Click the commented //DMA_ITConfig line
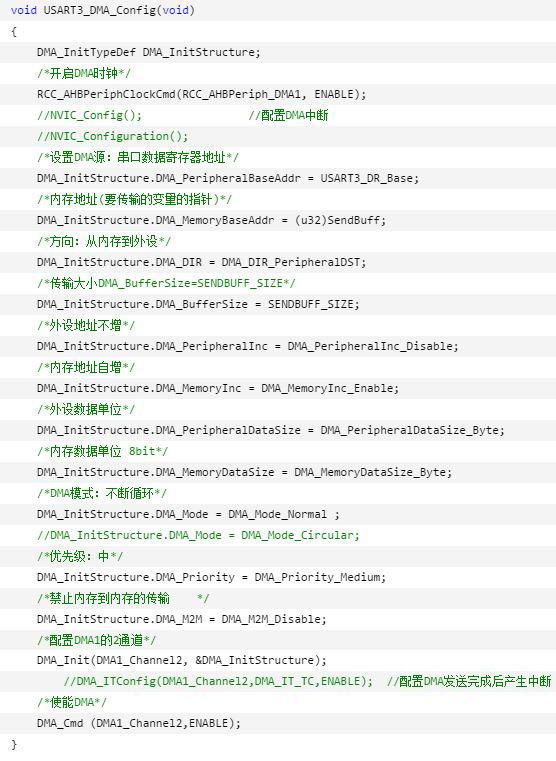This screenshot has width=556, height=761. 218,681
